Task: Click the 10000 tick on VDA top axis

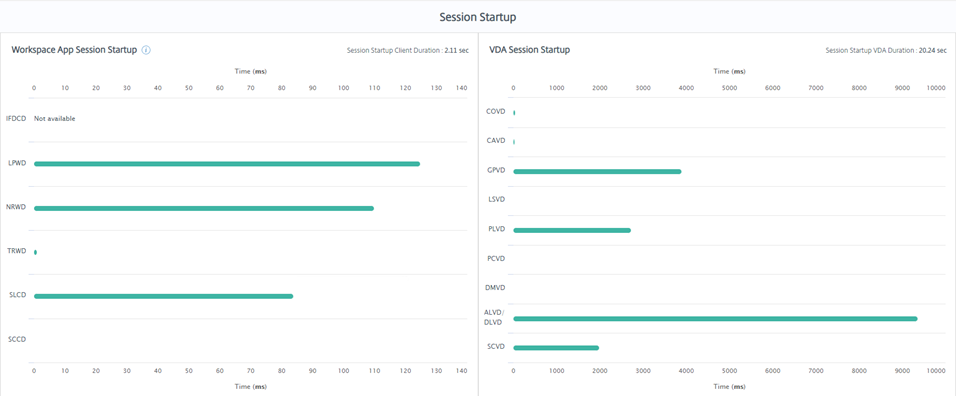Action: [935, 88]
